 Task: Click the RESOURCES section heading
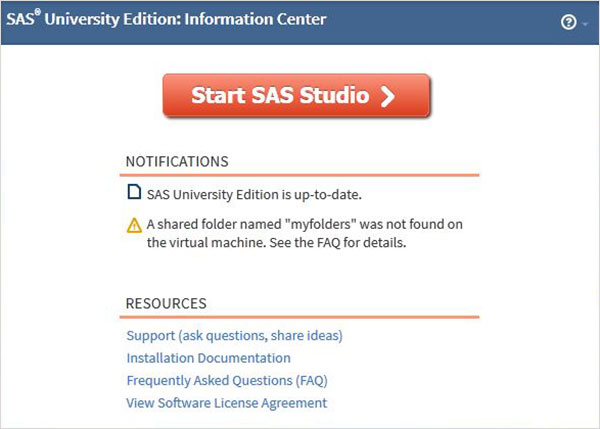(166, 303)
